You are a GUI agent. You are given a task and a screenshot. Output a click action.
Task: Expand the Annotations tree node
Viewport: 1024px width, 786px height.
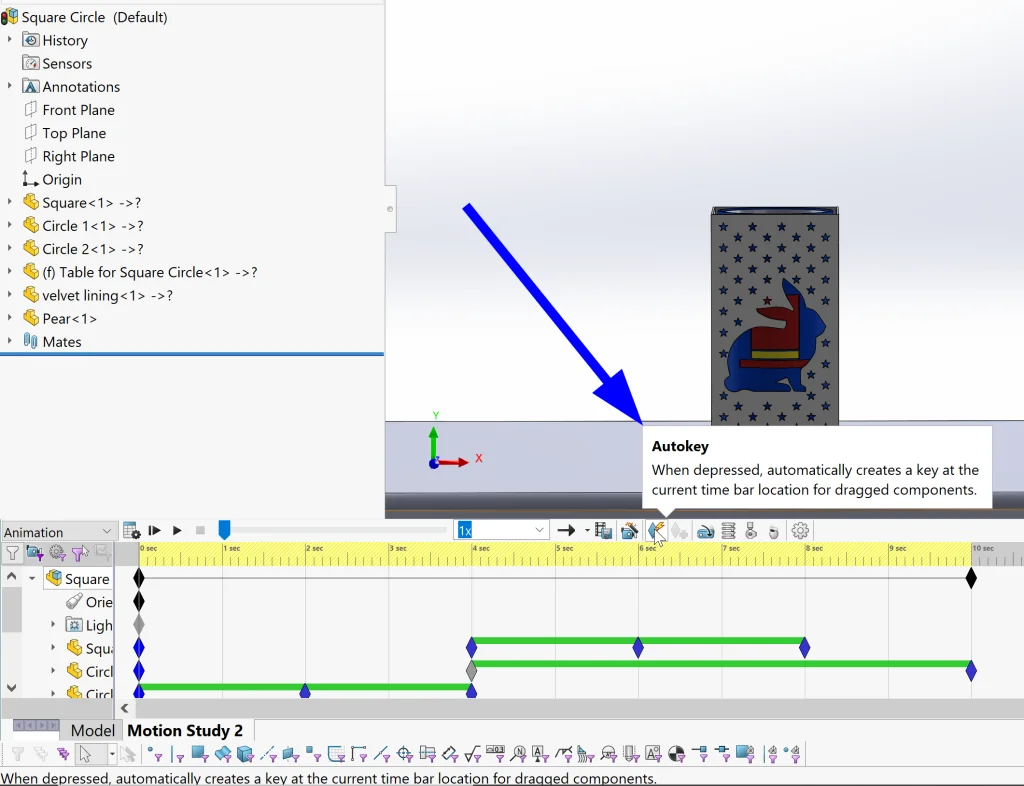9,86
